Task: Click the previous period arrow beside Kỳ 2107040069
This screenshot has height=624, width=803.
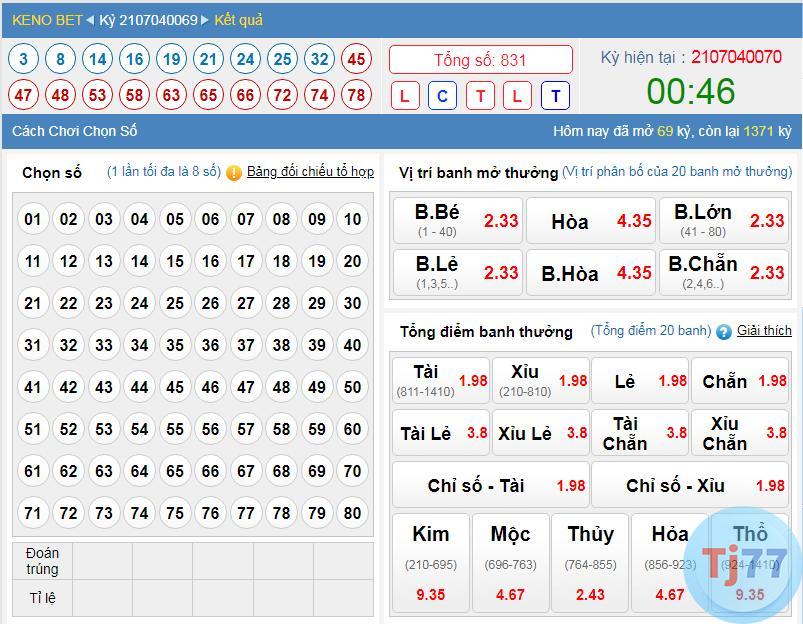Action: tap(90, 20)
